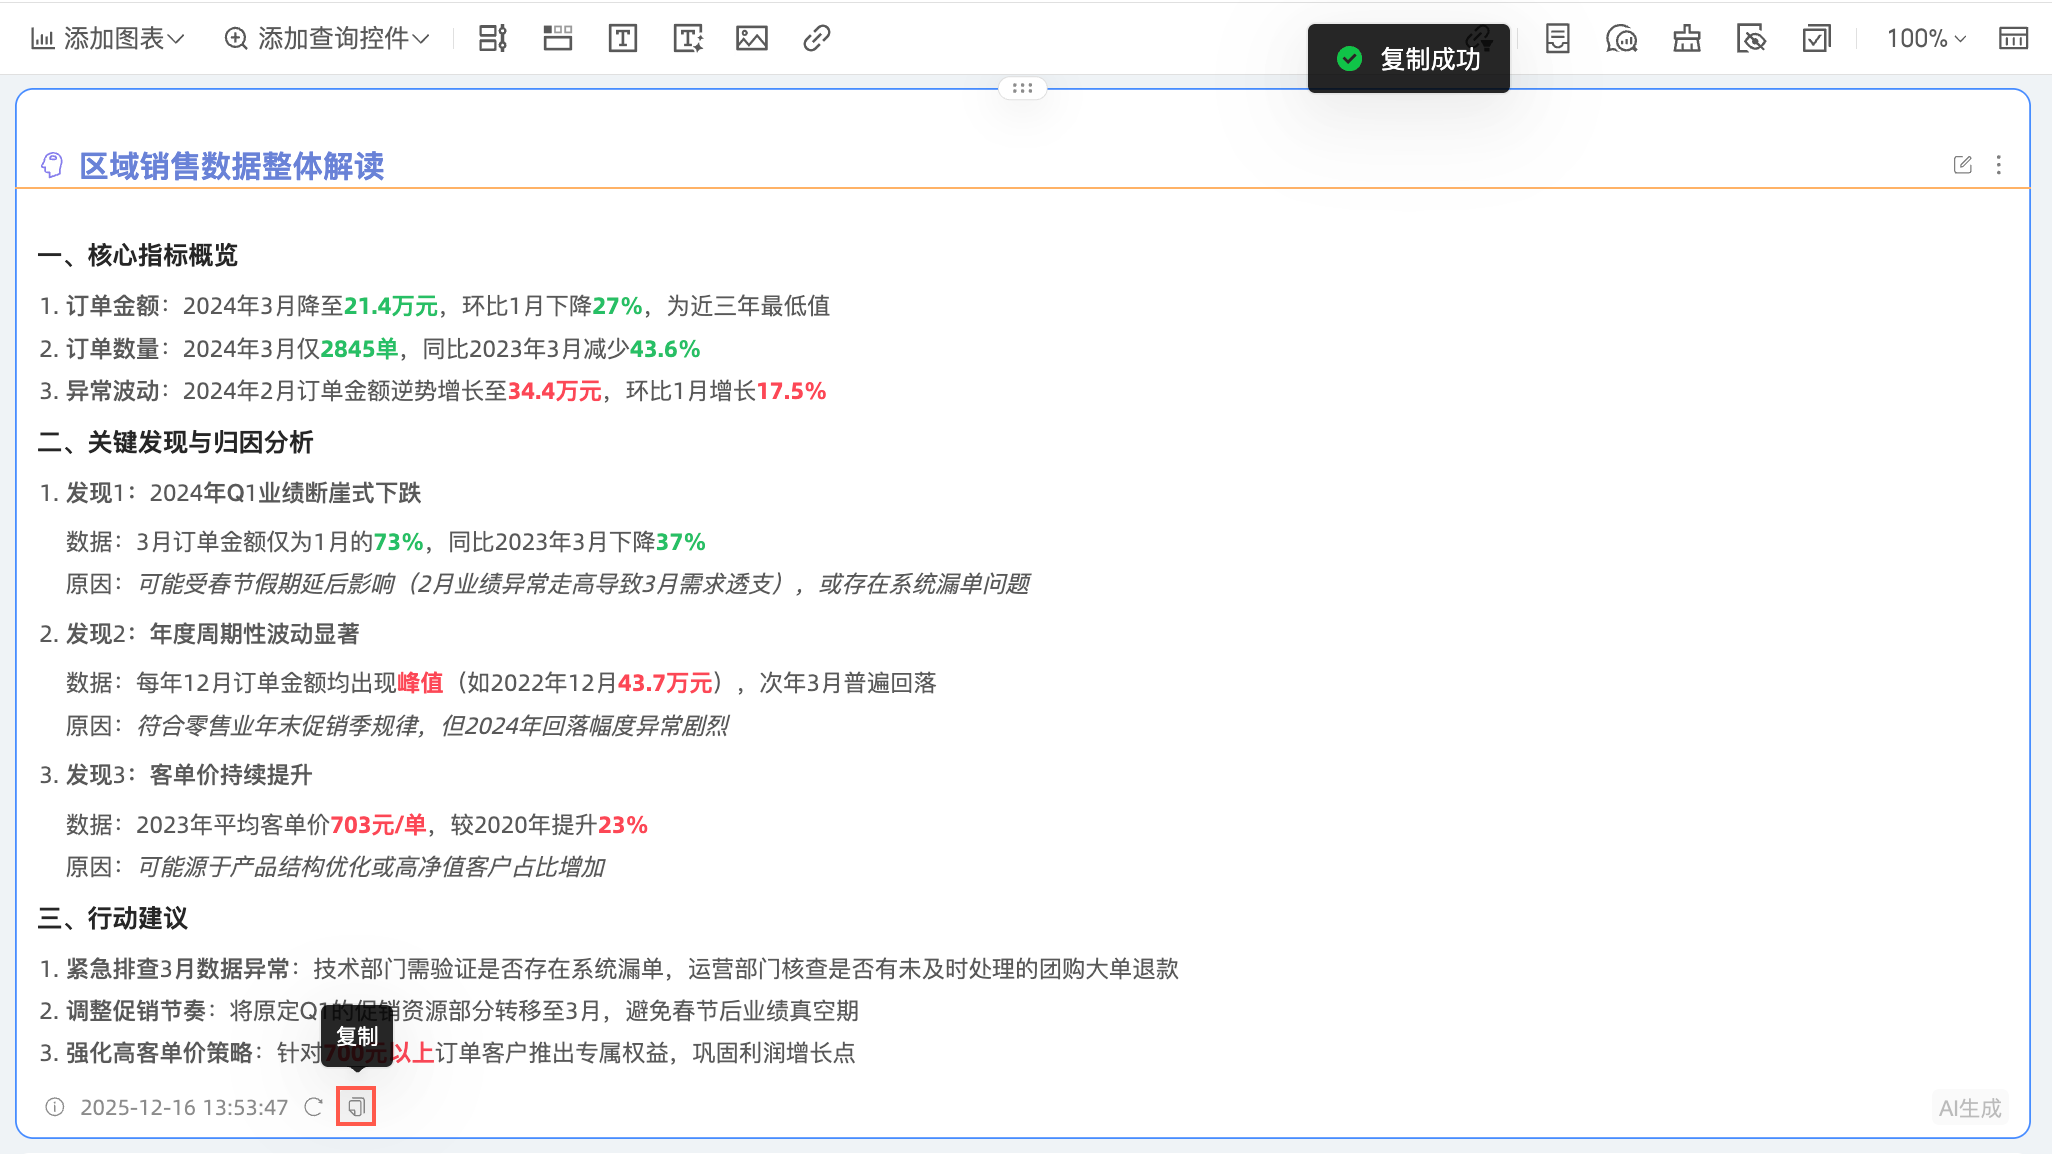The width and height of the screenshot is (2052, 1154).
Task: Click the theme store icon
Action: point(1687,39)
